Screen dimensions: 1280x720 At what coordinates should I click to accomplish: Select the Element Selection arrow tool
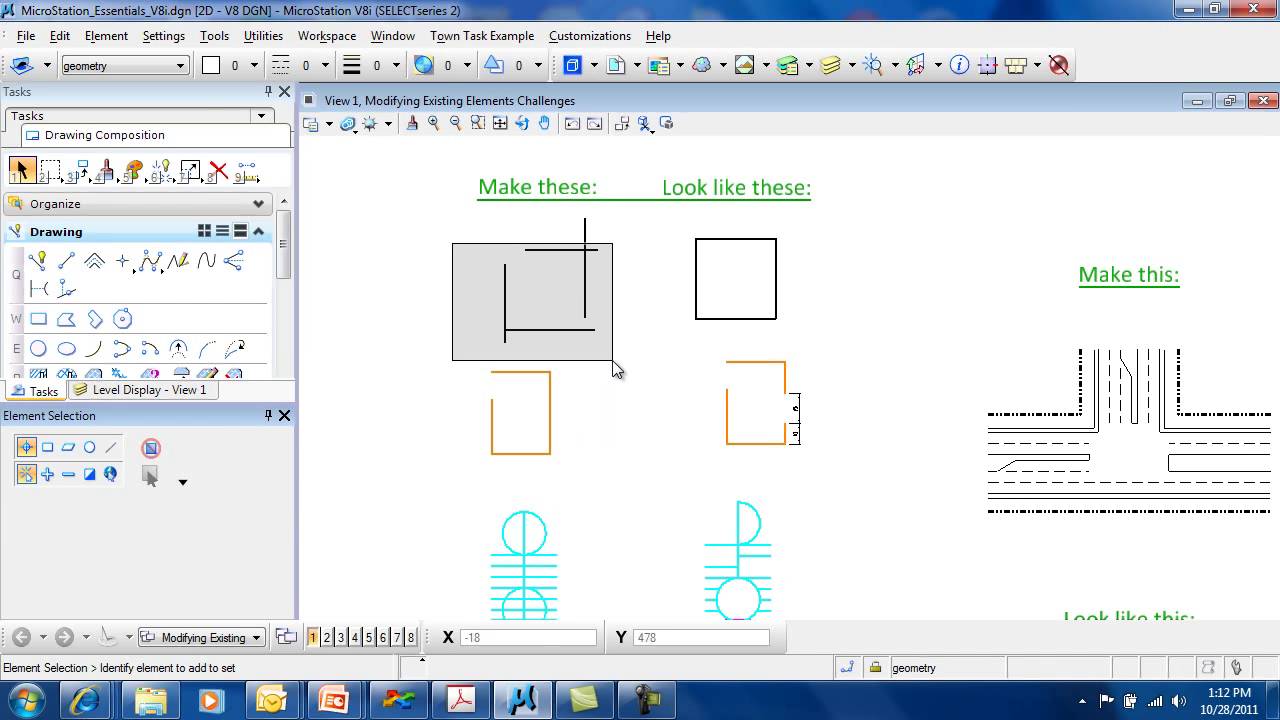click(22, 171)
